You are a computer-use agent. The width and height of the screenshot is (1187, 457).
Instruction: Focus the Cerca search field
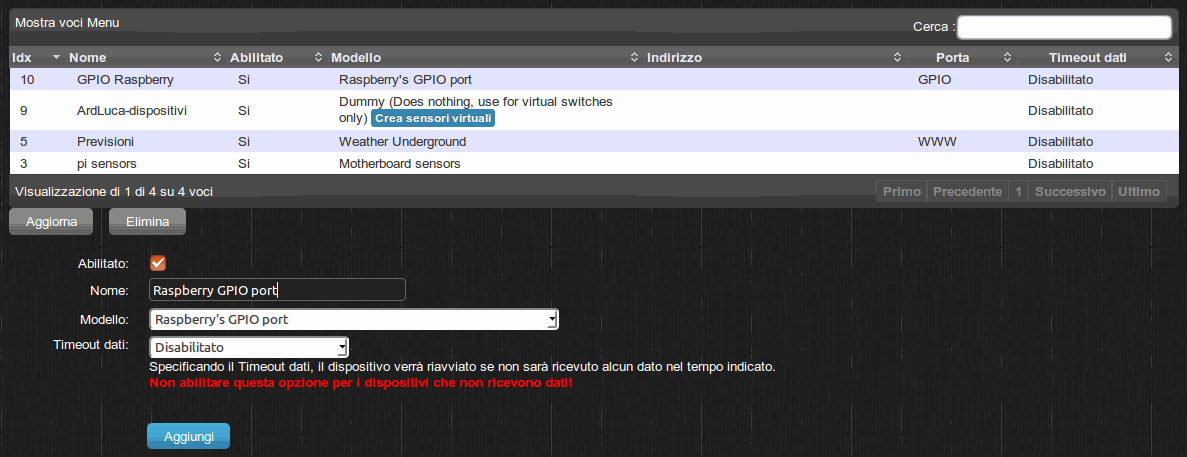pyautogui.click(x=1064, y=26)
